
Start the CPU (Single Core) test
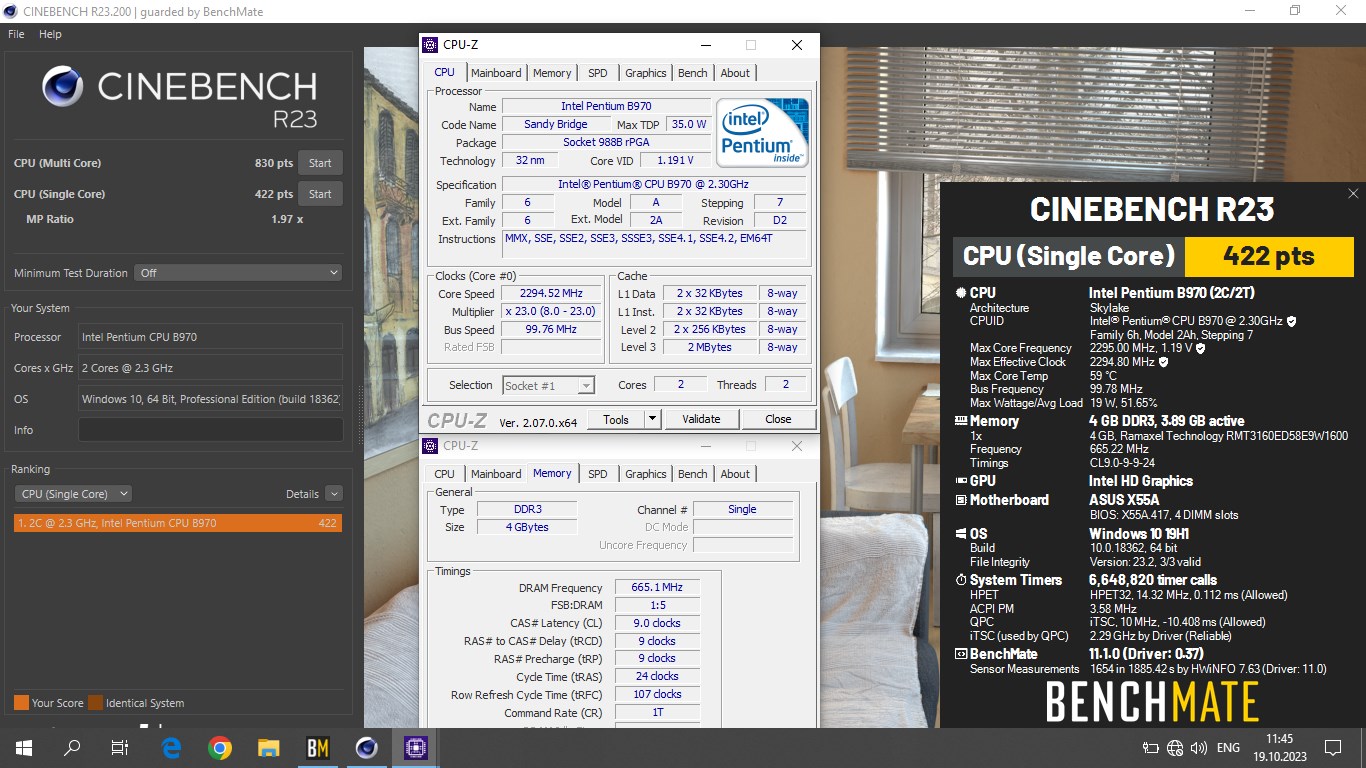(320, 194)
